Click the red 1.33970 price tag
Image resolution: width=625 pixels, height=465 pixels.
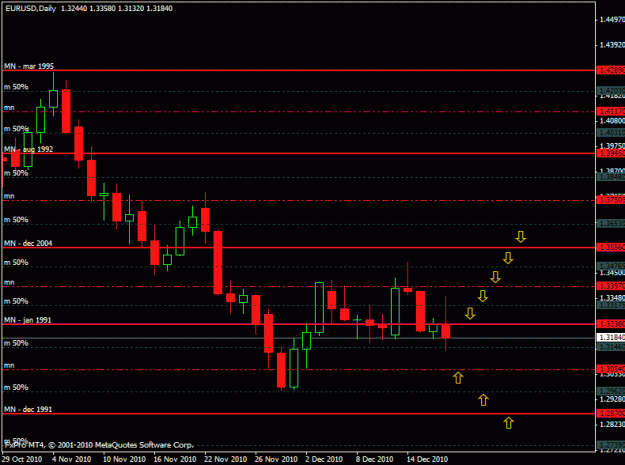611,286
